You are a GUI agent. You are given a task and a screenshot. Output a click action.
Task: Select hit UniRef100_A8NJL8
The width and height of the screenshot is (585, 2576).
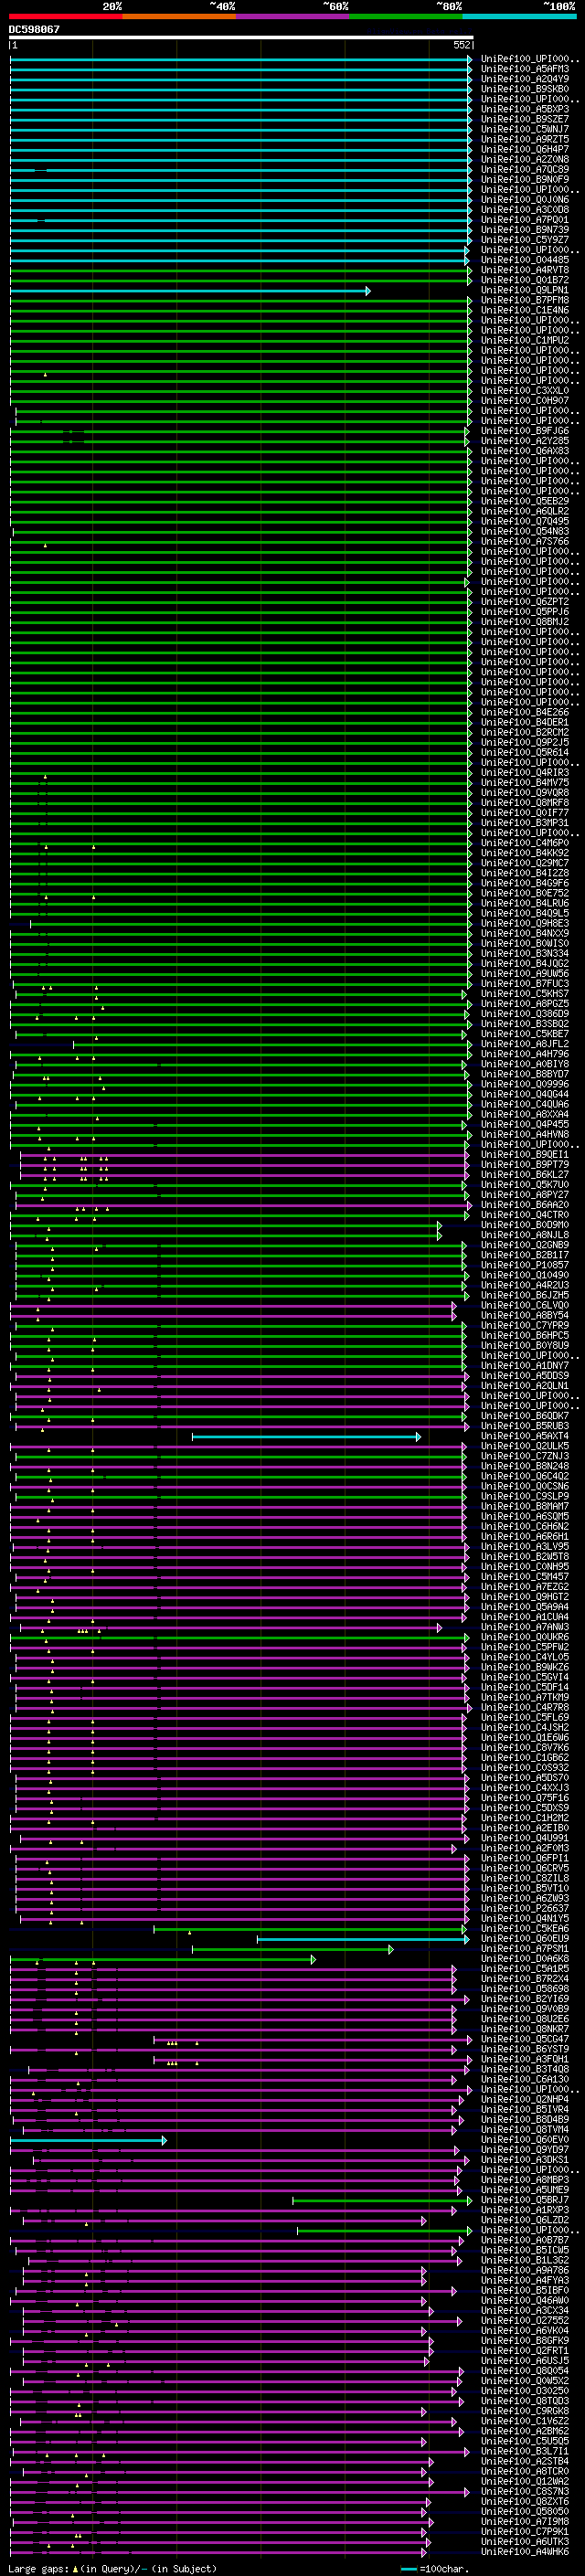[525, 1236]
